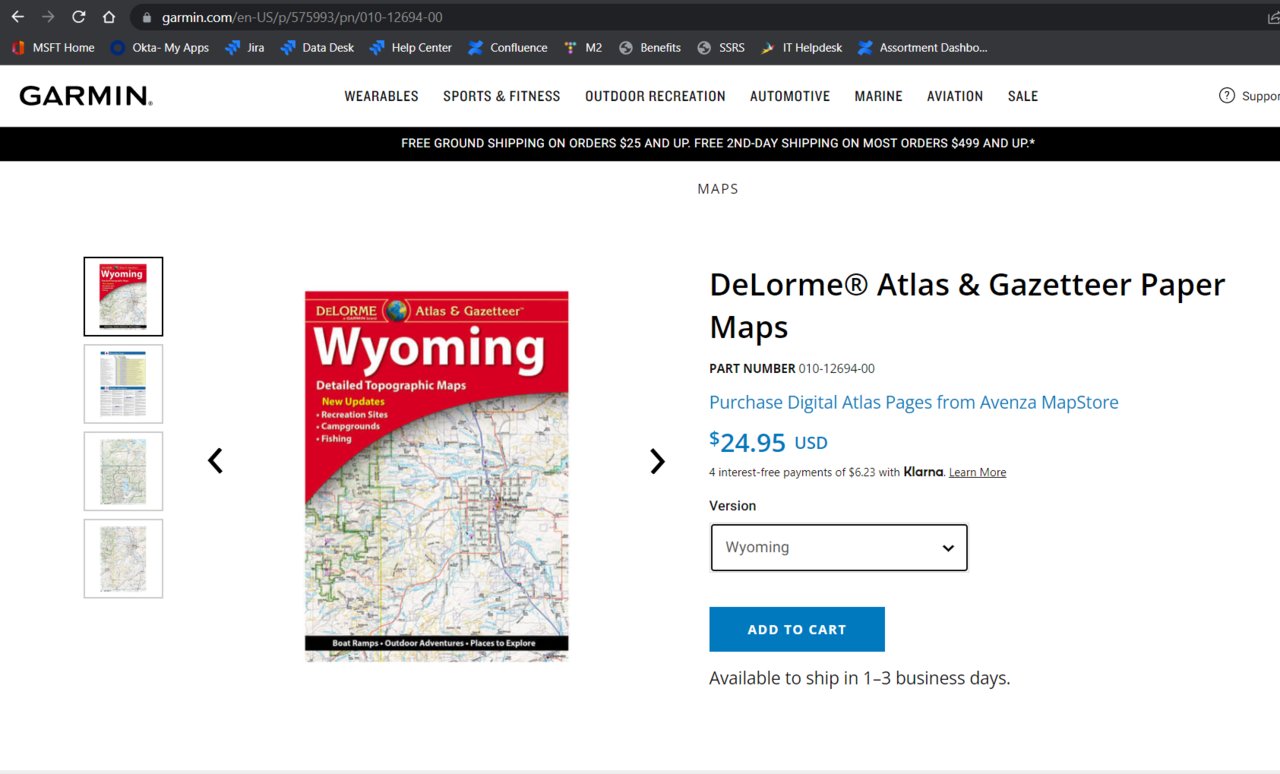Show the previous product image

215,461
